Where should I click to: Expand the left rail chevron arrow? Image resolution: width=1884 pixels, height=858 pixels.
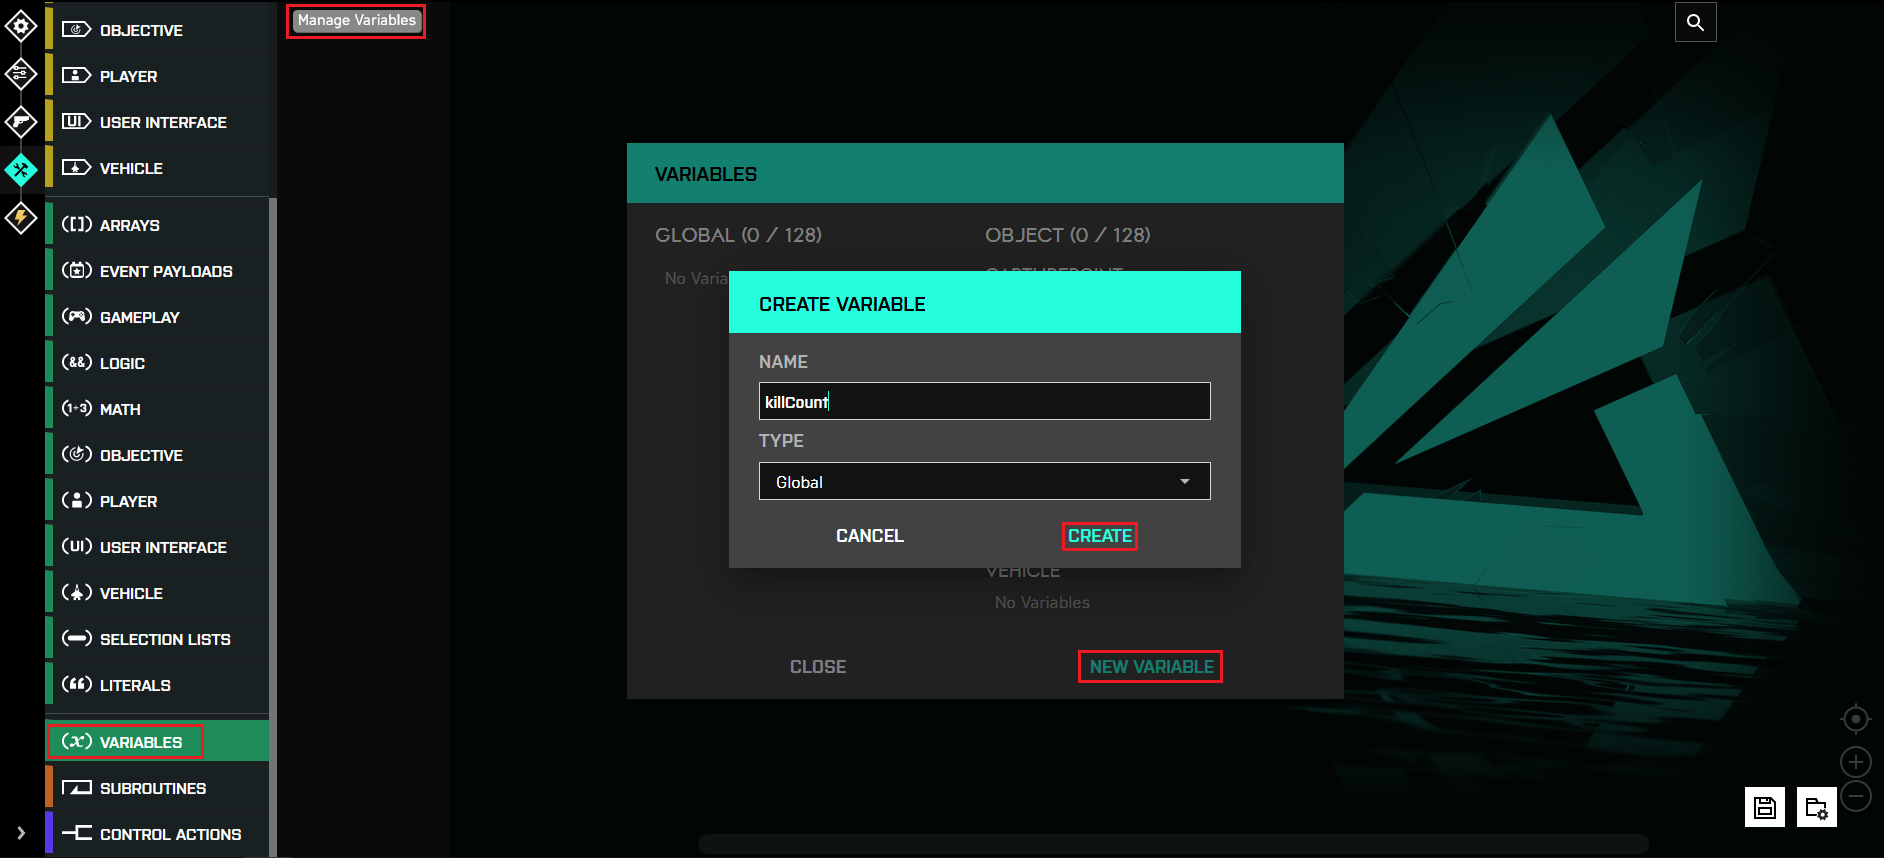click(x=21, y=833)
